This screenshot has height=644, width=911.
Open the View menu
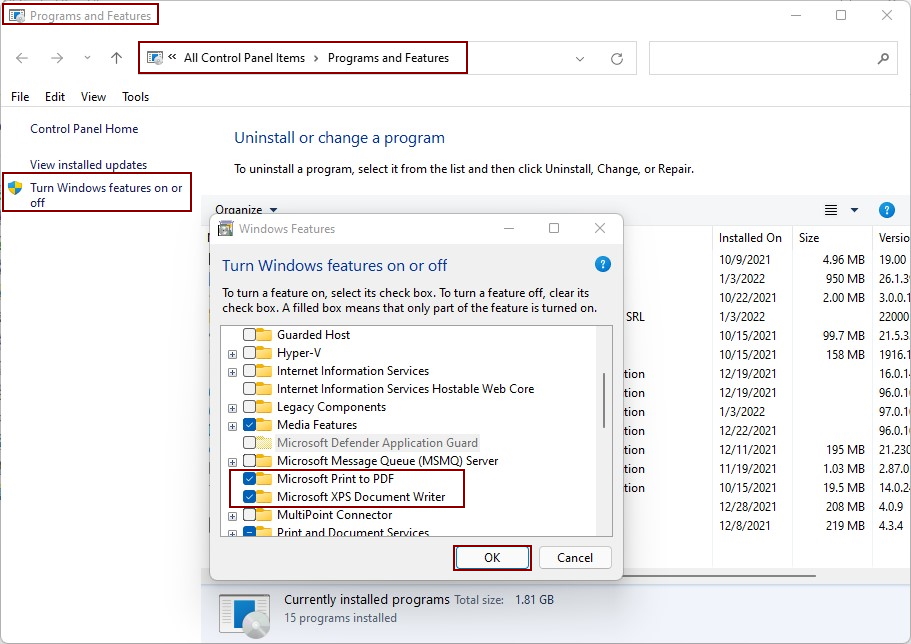[93, 96]
